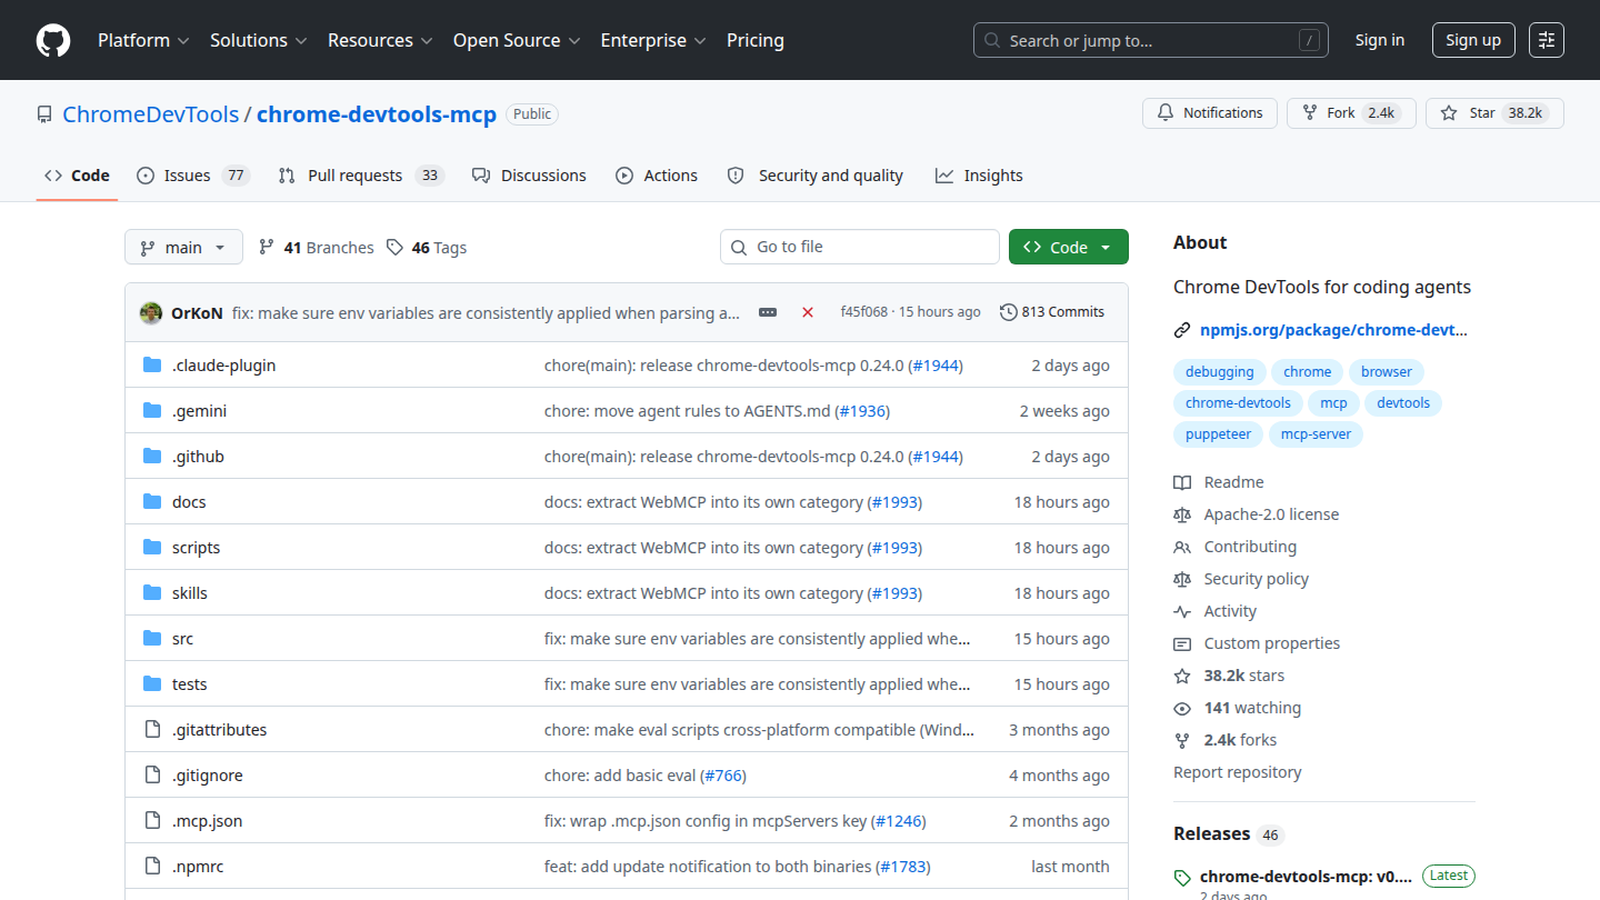The image size is (1600, 900).
Task: Expand the Solutions menu
Action: (258, 40)
